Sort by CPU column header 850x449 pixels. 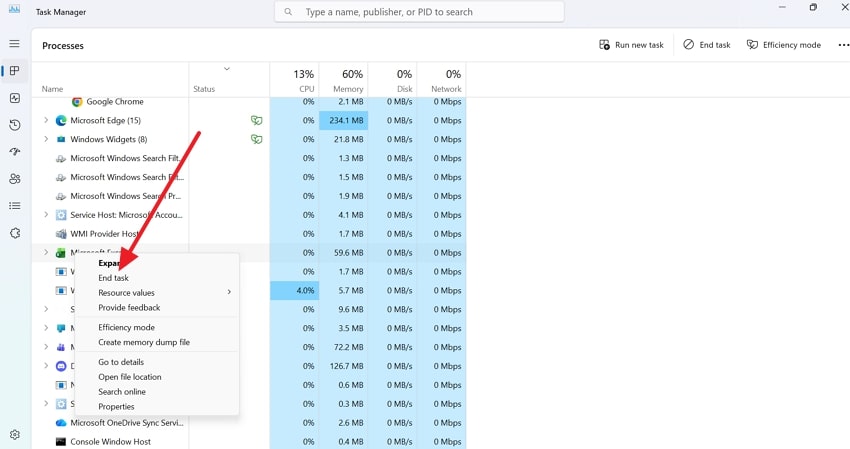[x=294, y=80]
